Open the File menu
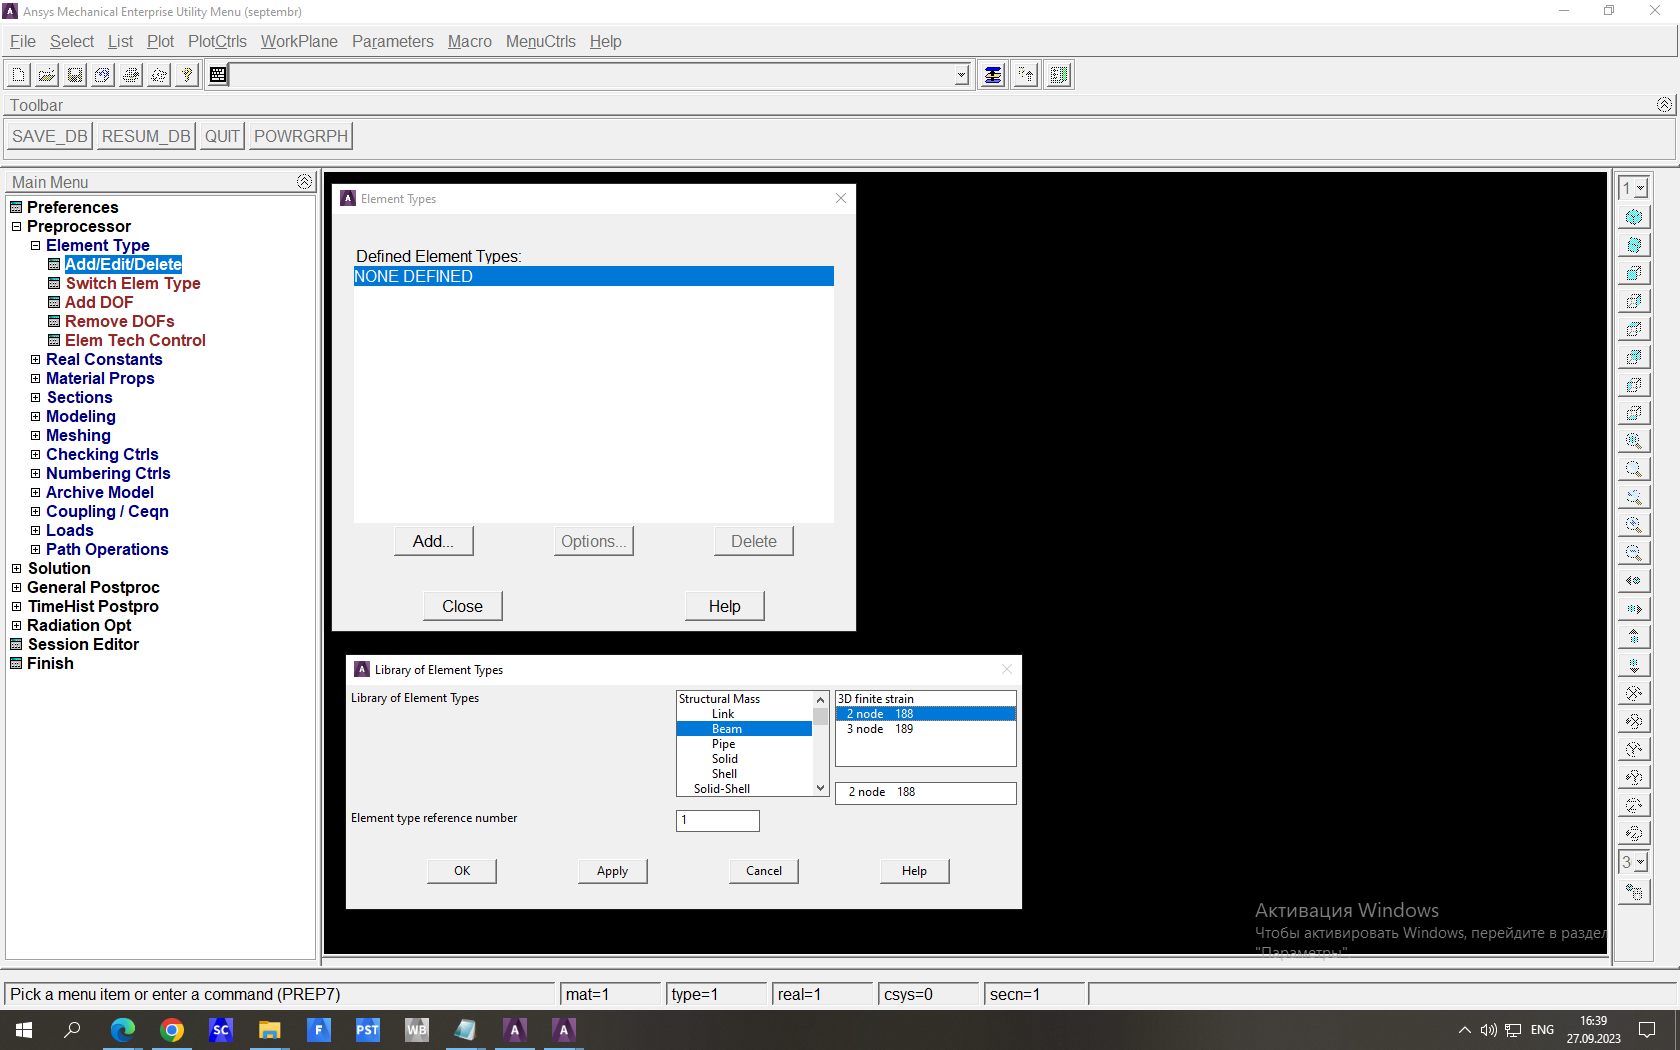Screen dimensions: 1680x1050 [22, 42]
